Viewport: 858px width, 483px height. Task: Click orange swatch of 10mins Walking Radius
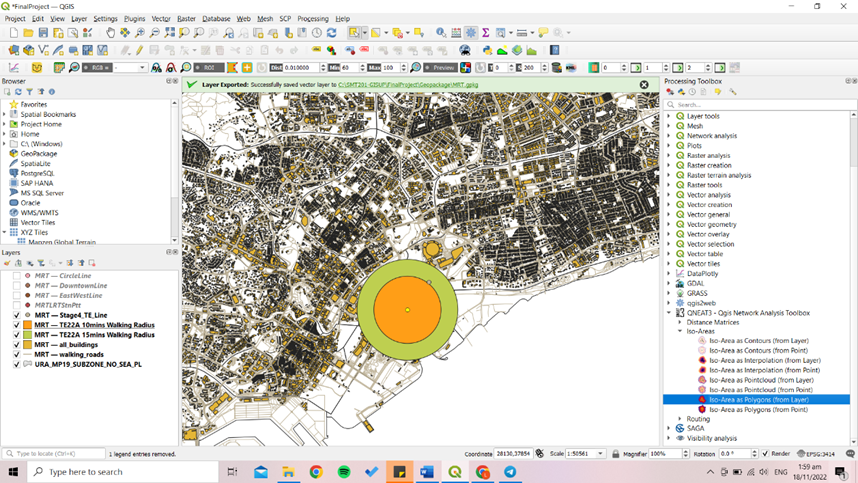(x=28, y=325)
